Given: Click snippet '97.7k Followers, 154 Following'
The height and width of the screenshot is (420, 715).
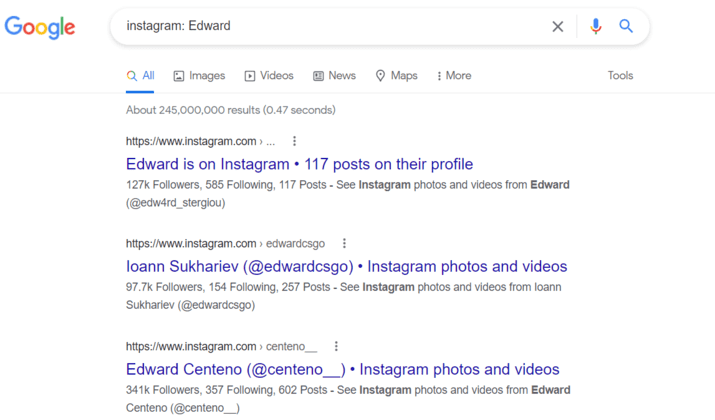Looking at the screenshot, I should point(344,296).
